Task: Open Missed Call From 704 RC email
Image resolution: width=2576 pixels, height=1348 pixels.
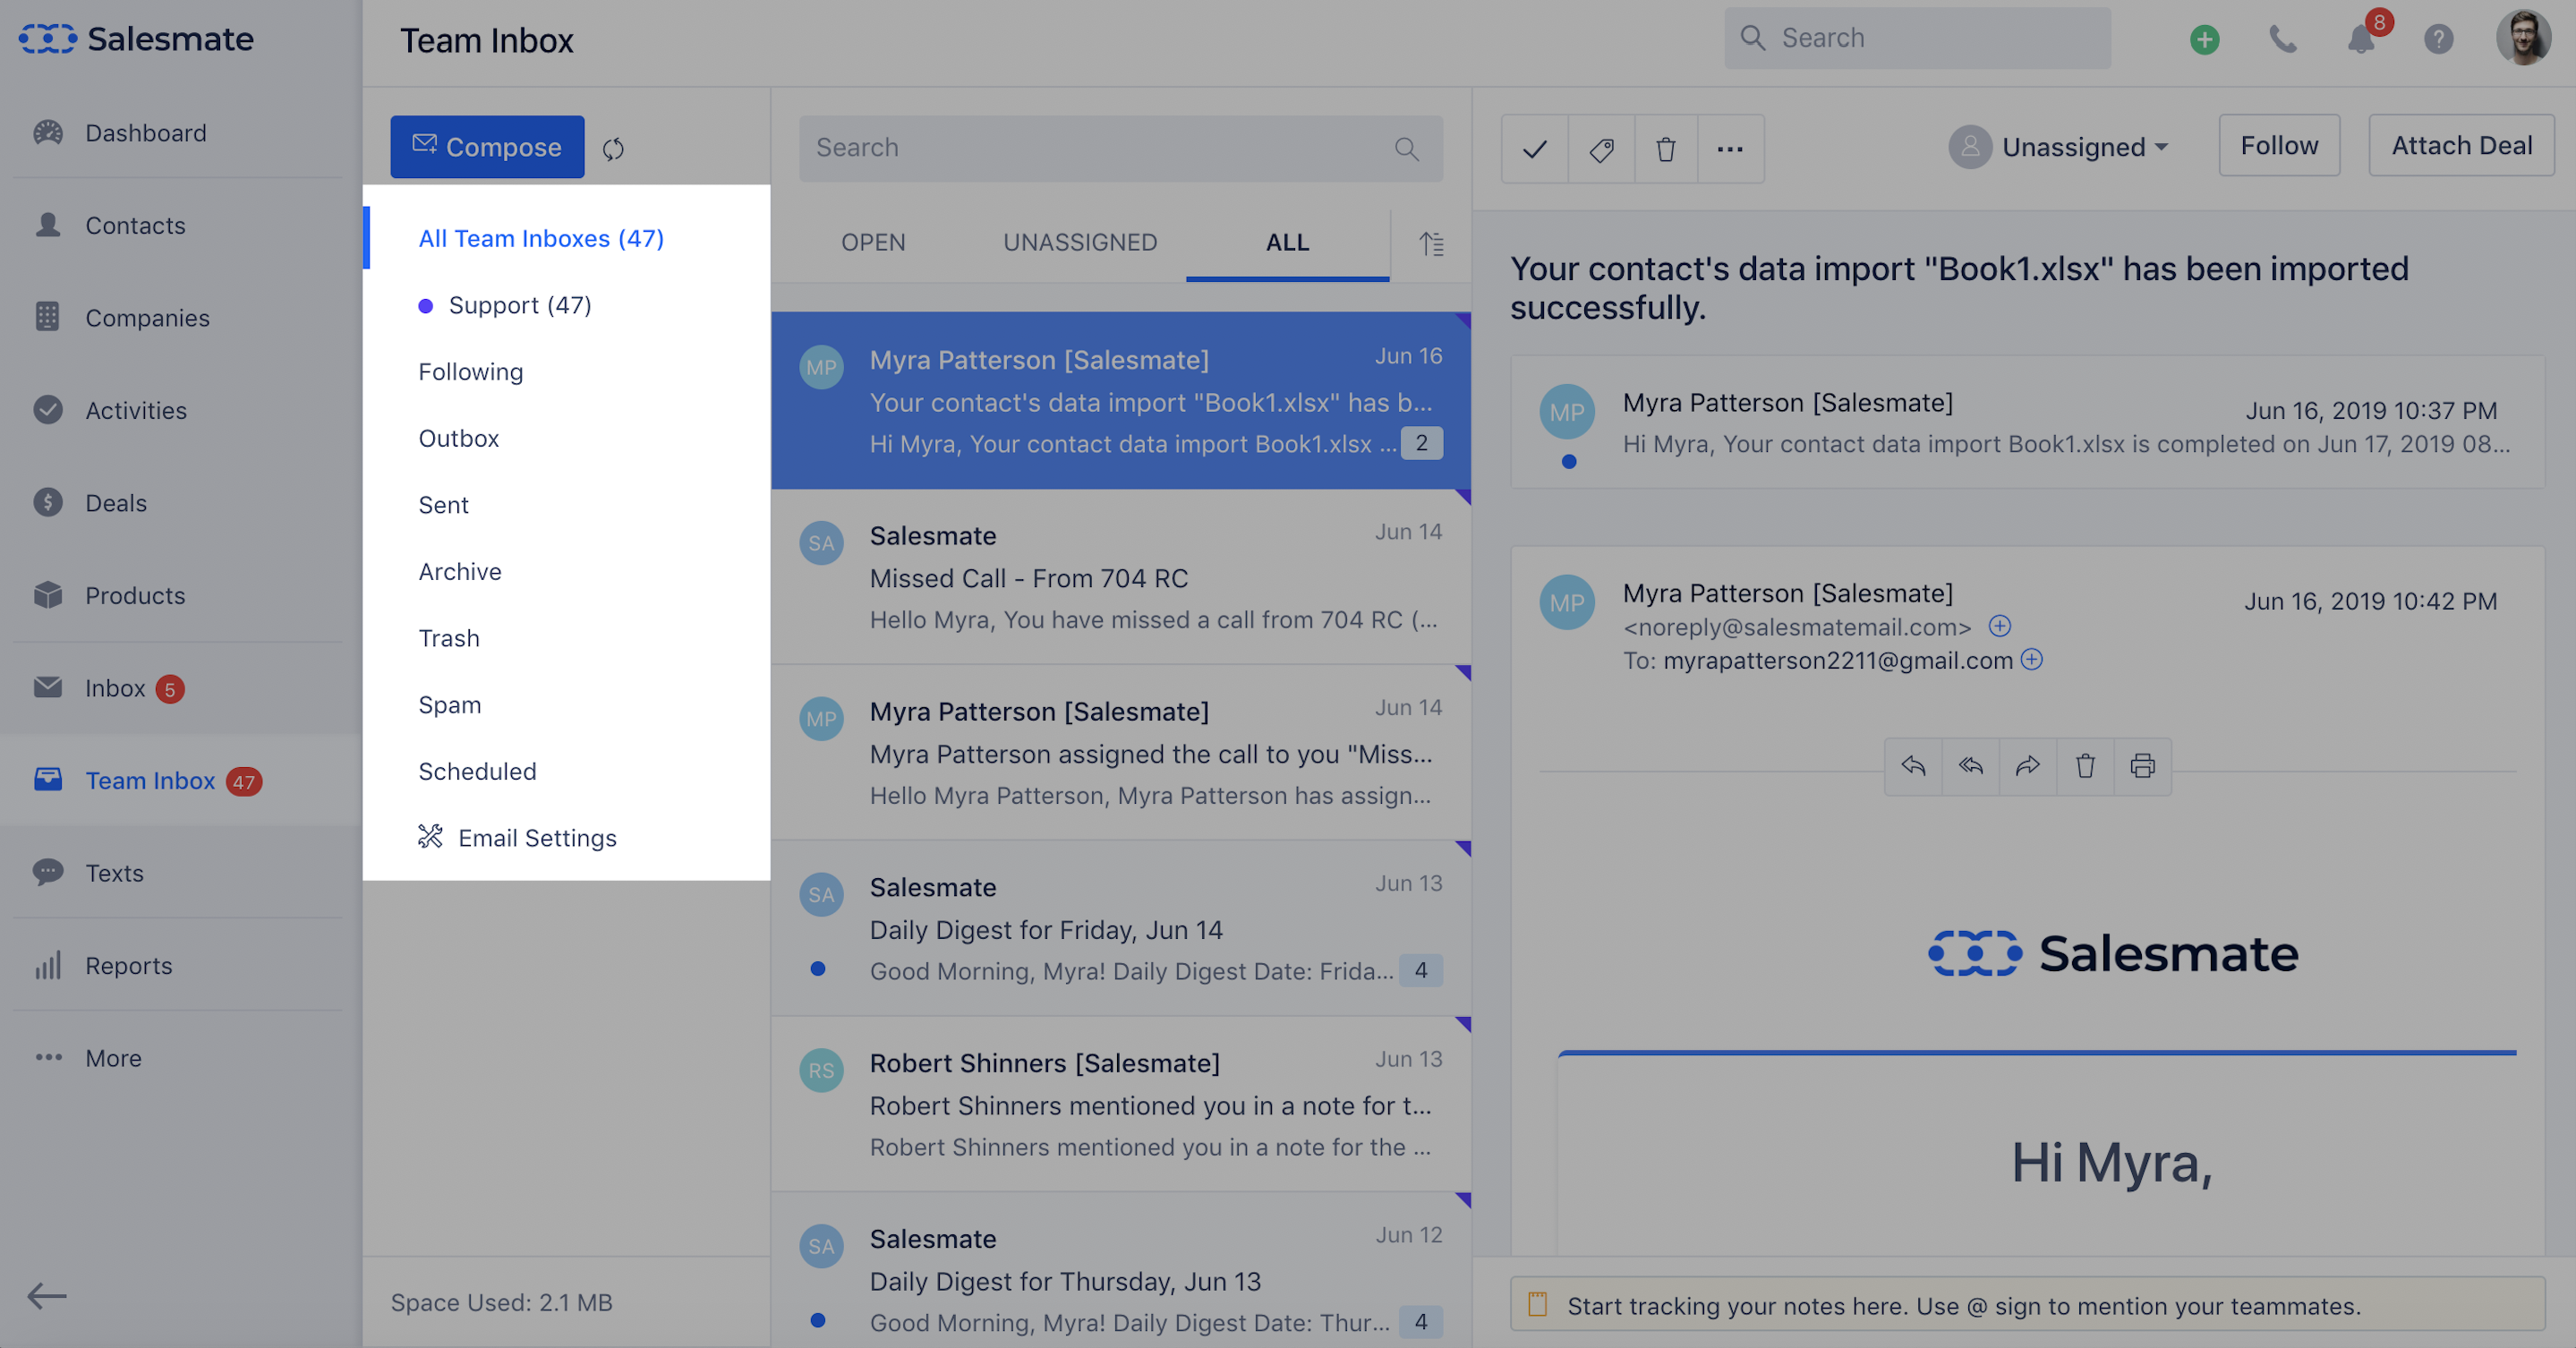Action: click(x=1120, y=577)
